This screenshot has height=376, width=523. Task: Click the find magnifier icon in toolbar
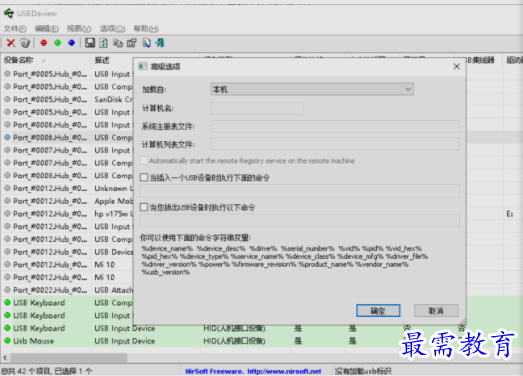click(146, 43)
